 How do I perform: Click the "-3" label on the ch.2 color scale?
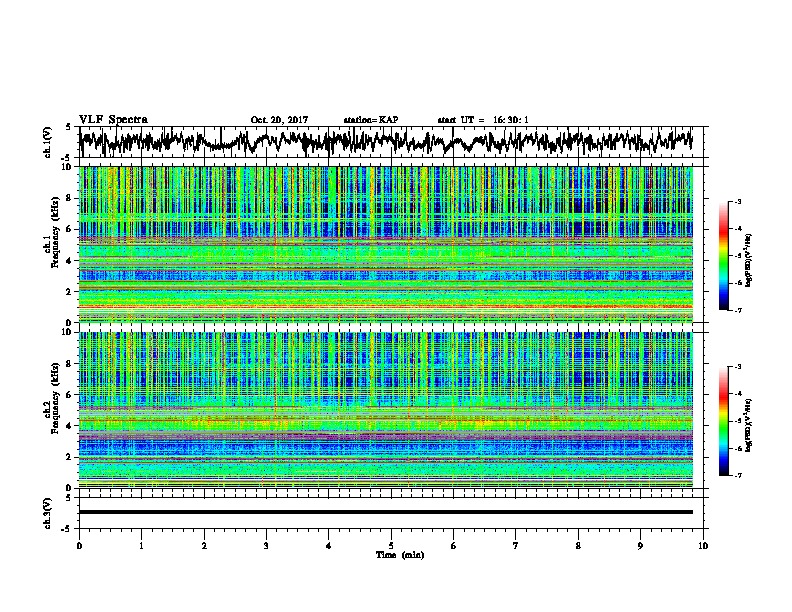[x=738, y=367]
